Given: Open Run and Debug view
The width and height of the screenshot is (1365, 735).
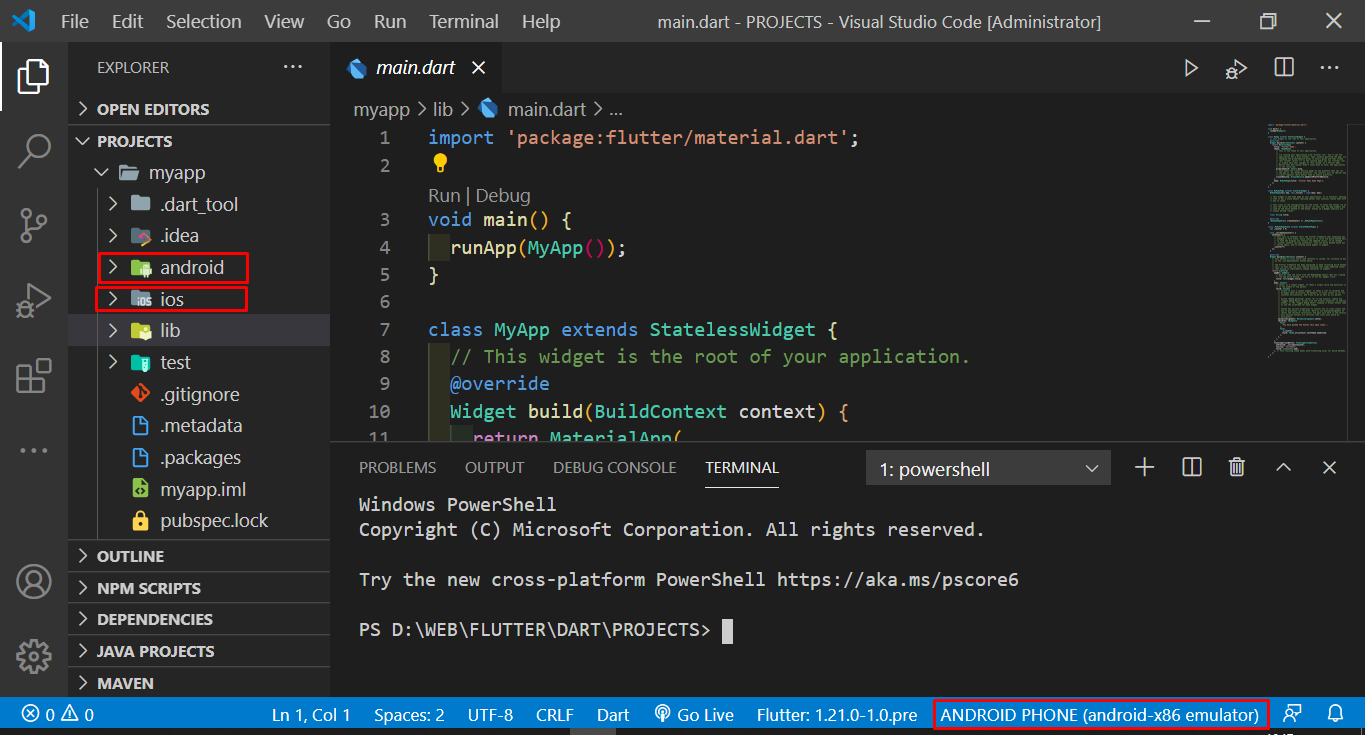Looking at the screenshot, I should point(34,301).
